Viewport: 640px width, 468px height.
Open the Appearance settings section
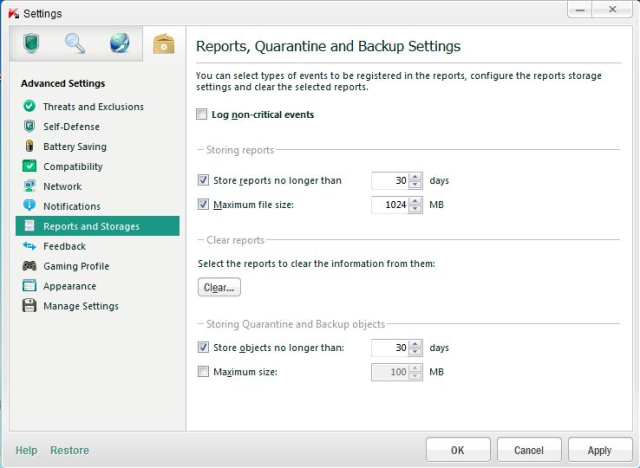tap(69, 286)
